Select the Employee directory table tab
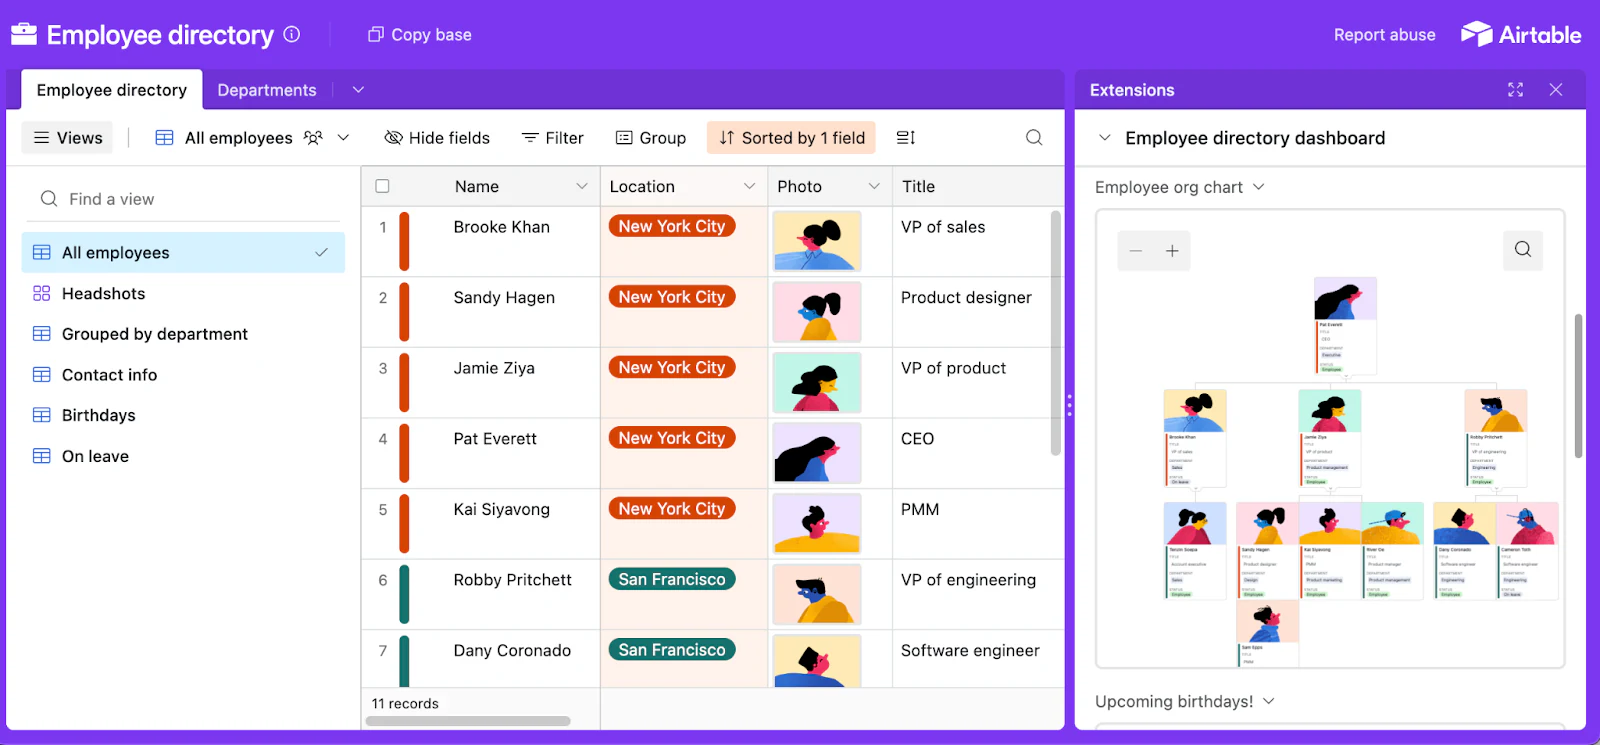 coord(112,90)
